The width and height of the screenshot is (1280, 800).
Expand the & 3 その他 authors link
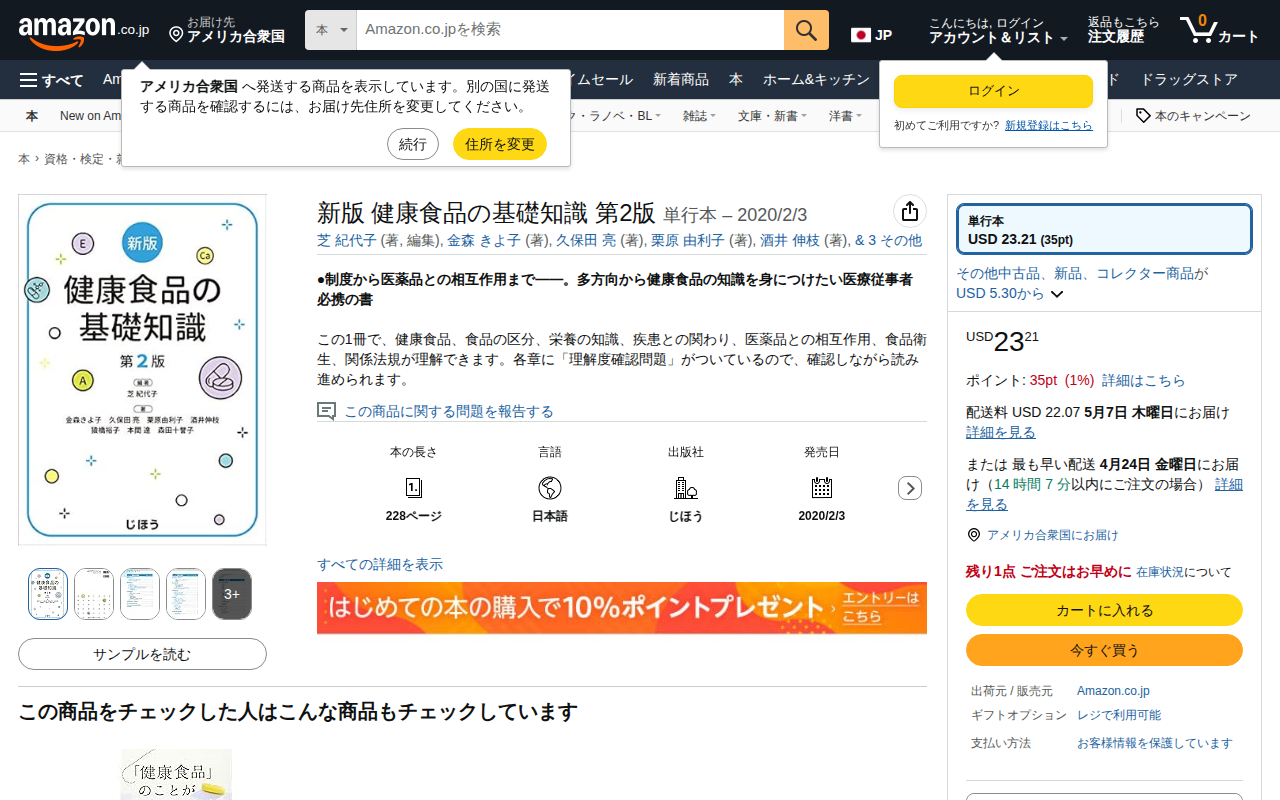(x=888, y=240)
